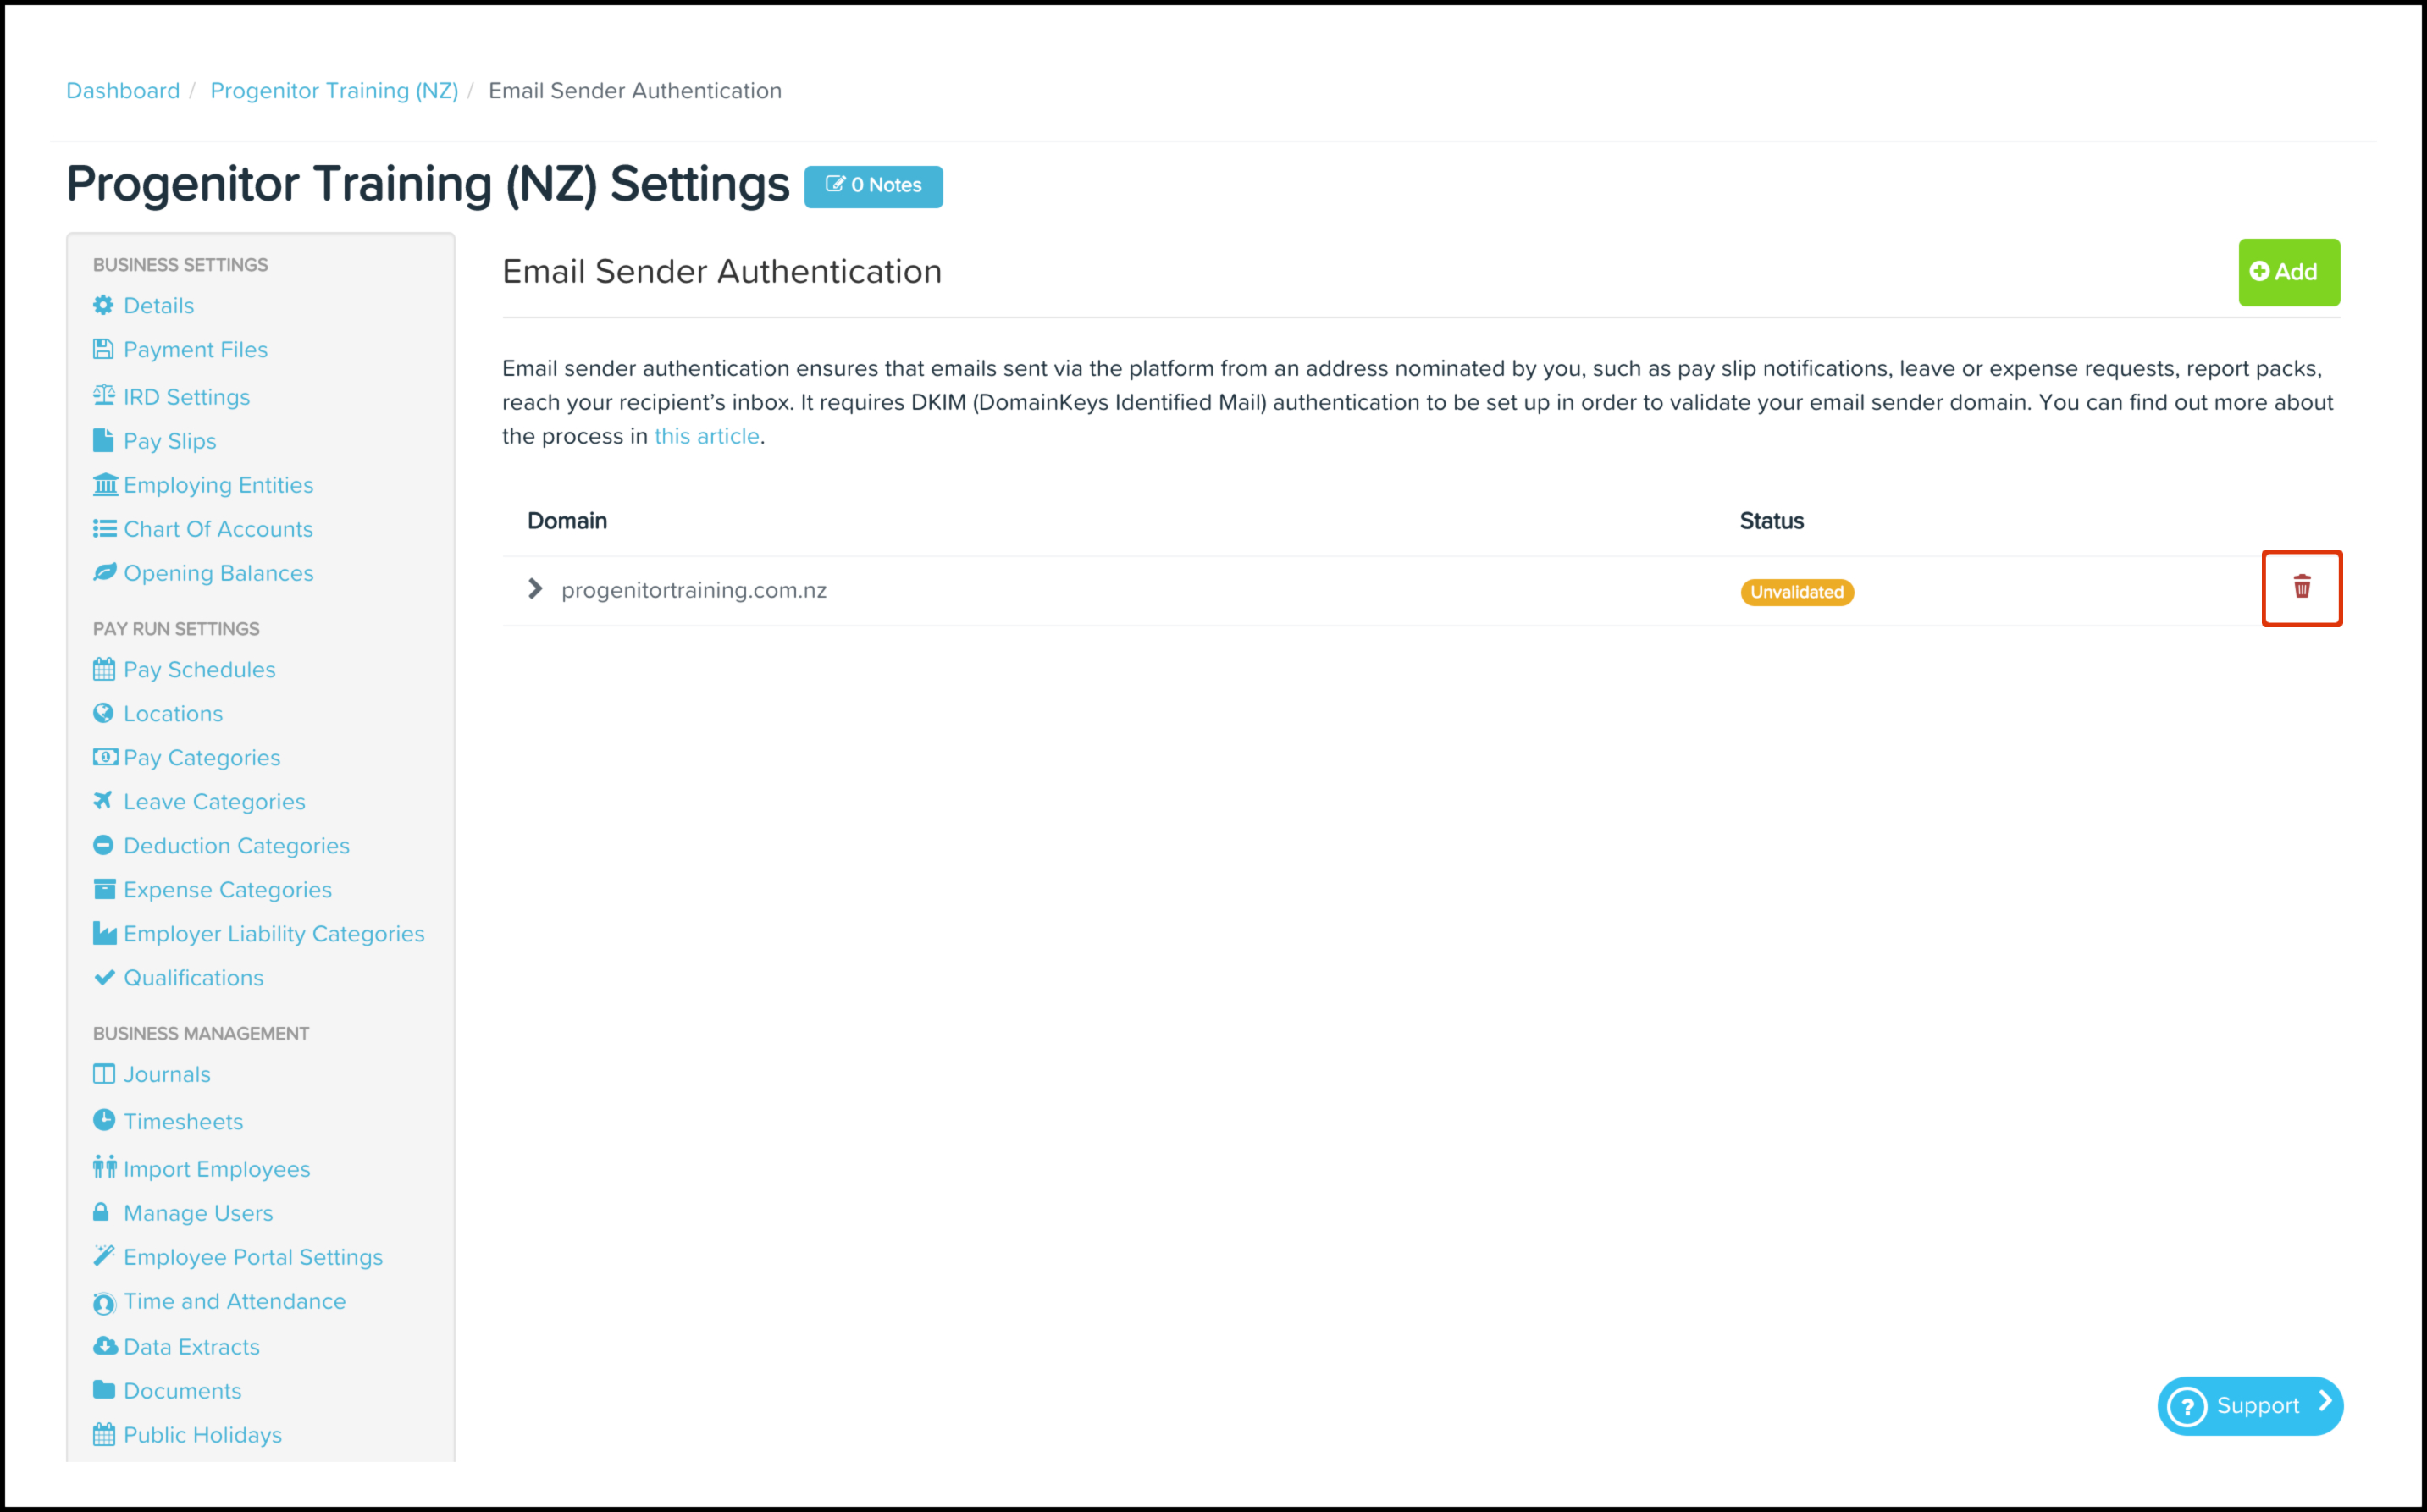Image resolution: width=2427 pixels, height=1512 pixels.
Task: Navigate to Dashboard breadcrumb
Action: [x=123, y=91]
